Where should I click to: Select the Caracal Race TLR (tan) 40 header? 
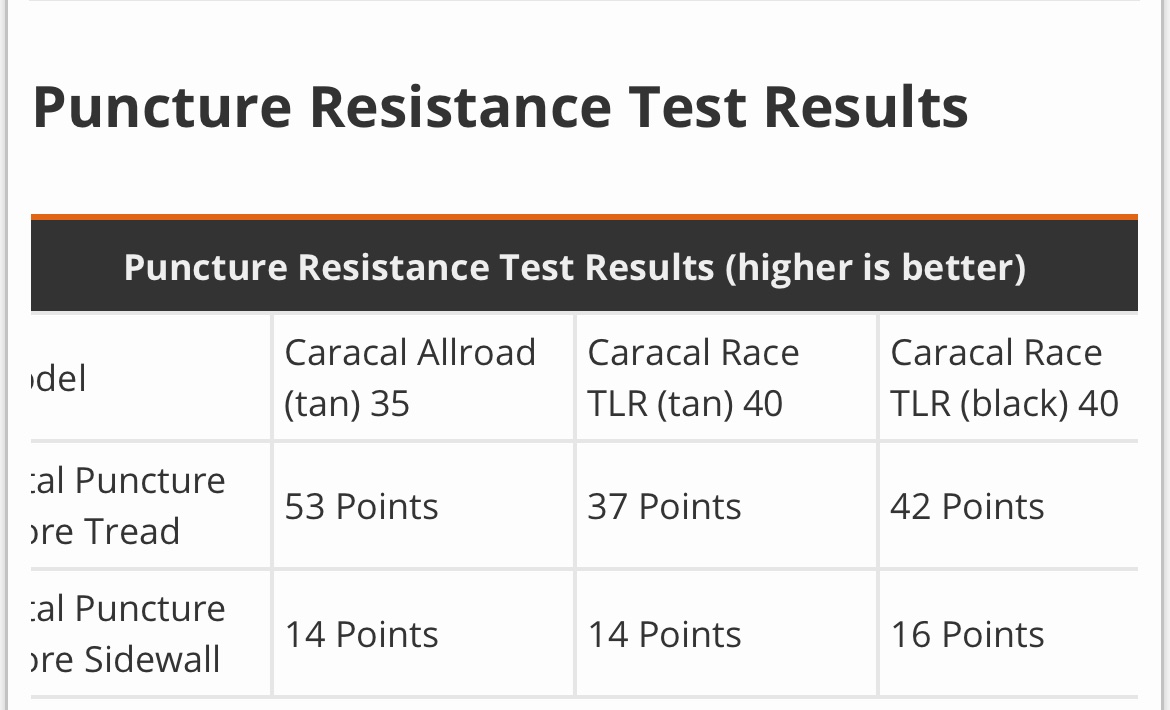tap(693, 378)
